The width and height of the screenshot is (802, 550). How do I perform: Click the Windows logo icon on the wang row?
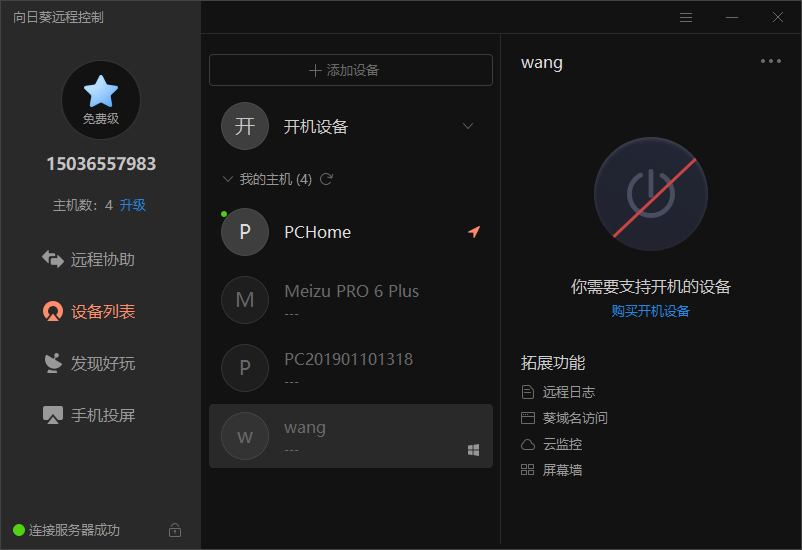(x=474, y=450)
